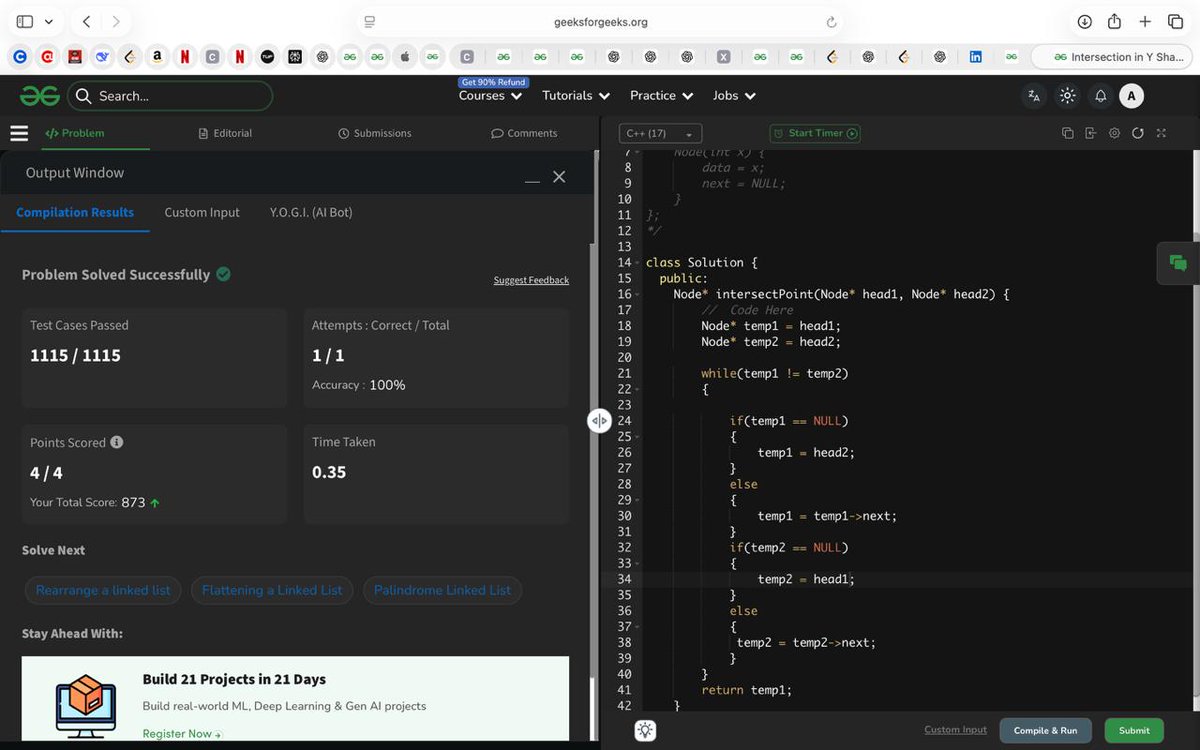Open the language translate icon
Viewport: 1200px width, 750px height.
coord(1034,96)
